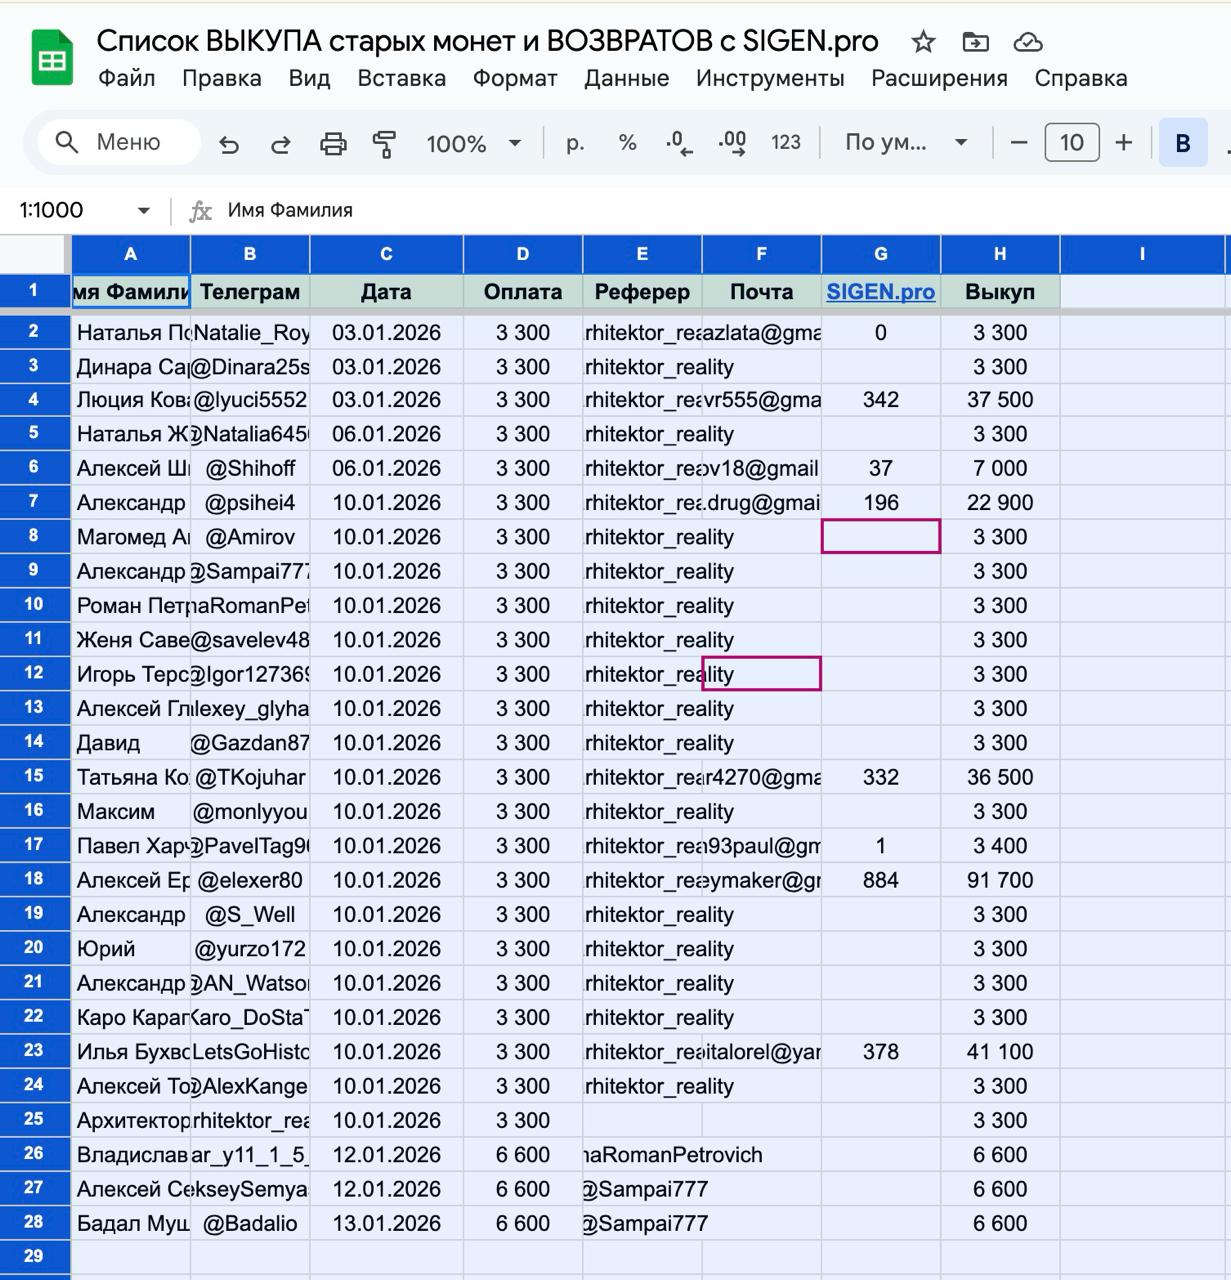Follow the SIGEN.pro link in header

click(x=880, y=292)
